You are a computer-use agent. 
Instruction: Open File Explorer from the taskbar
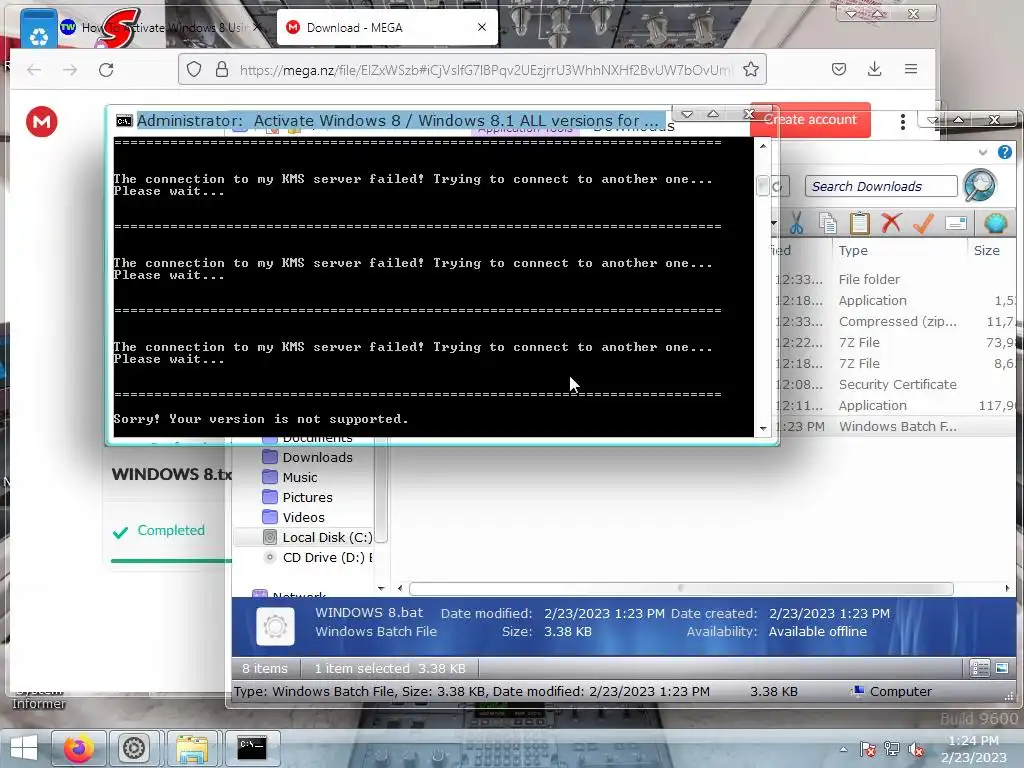click(192, 748)
